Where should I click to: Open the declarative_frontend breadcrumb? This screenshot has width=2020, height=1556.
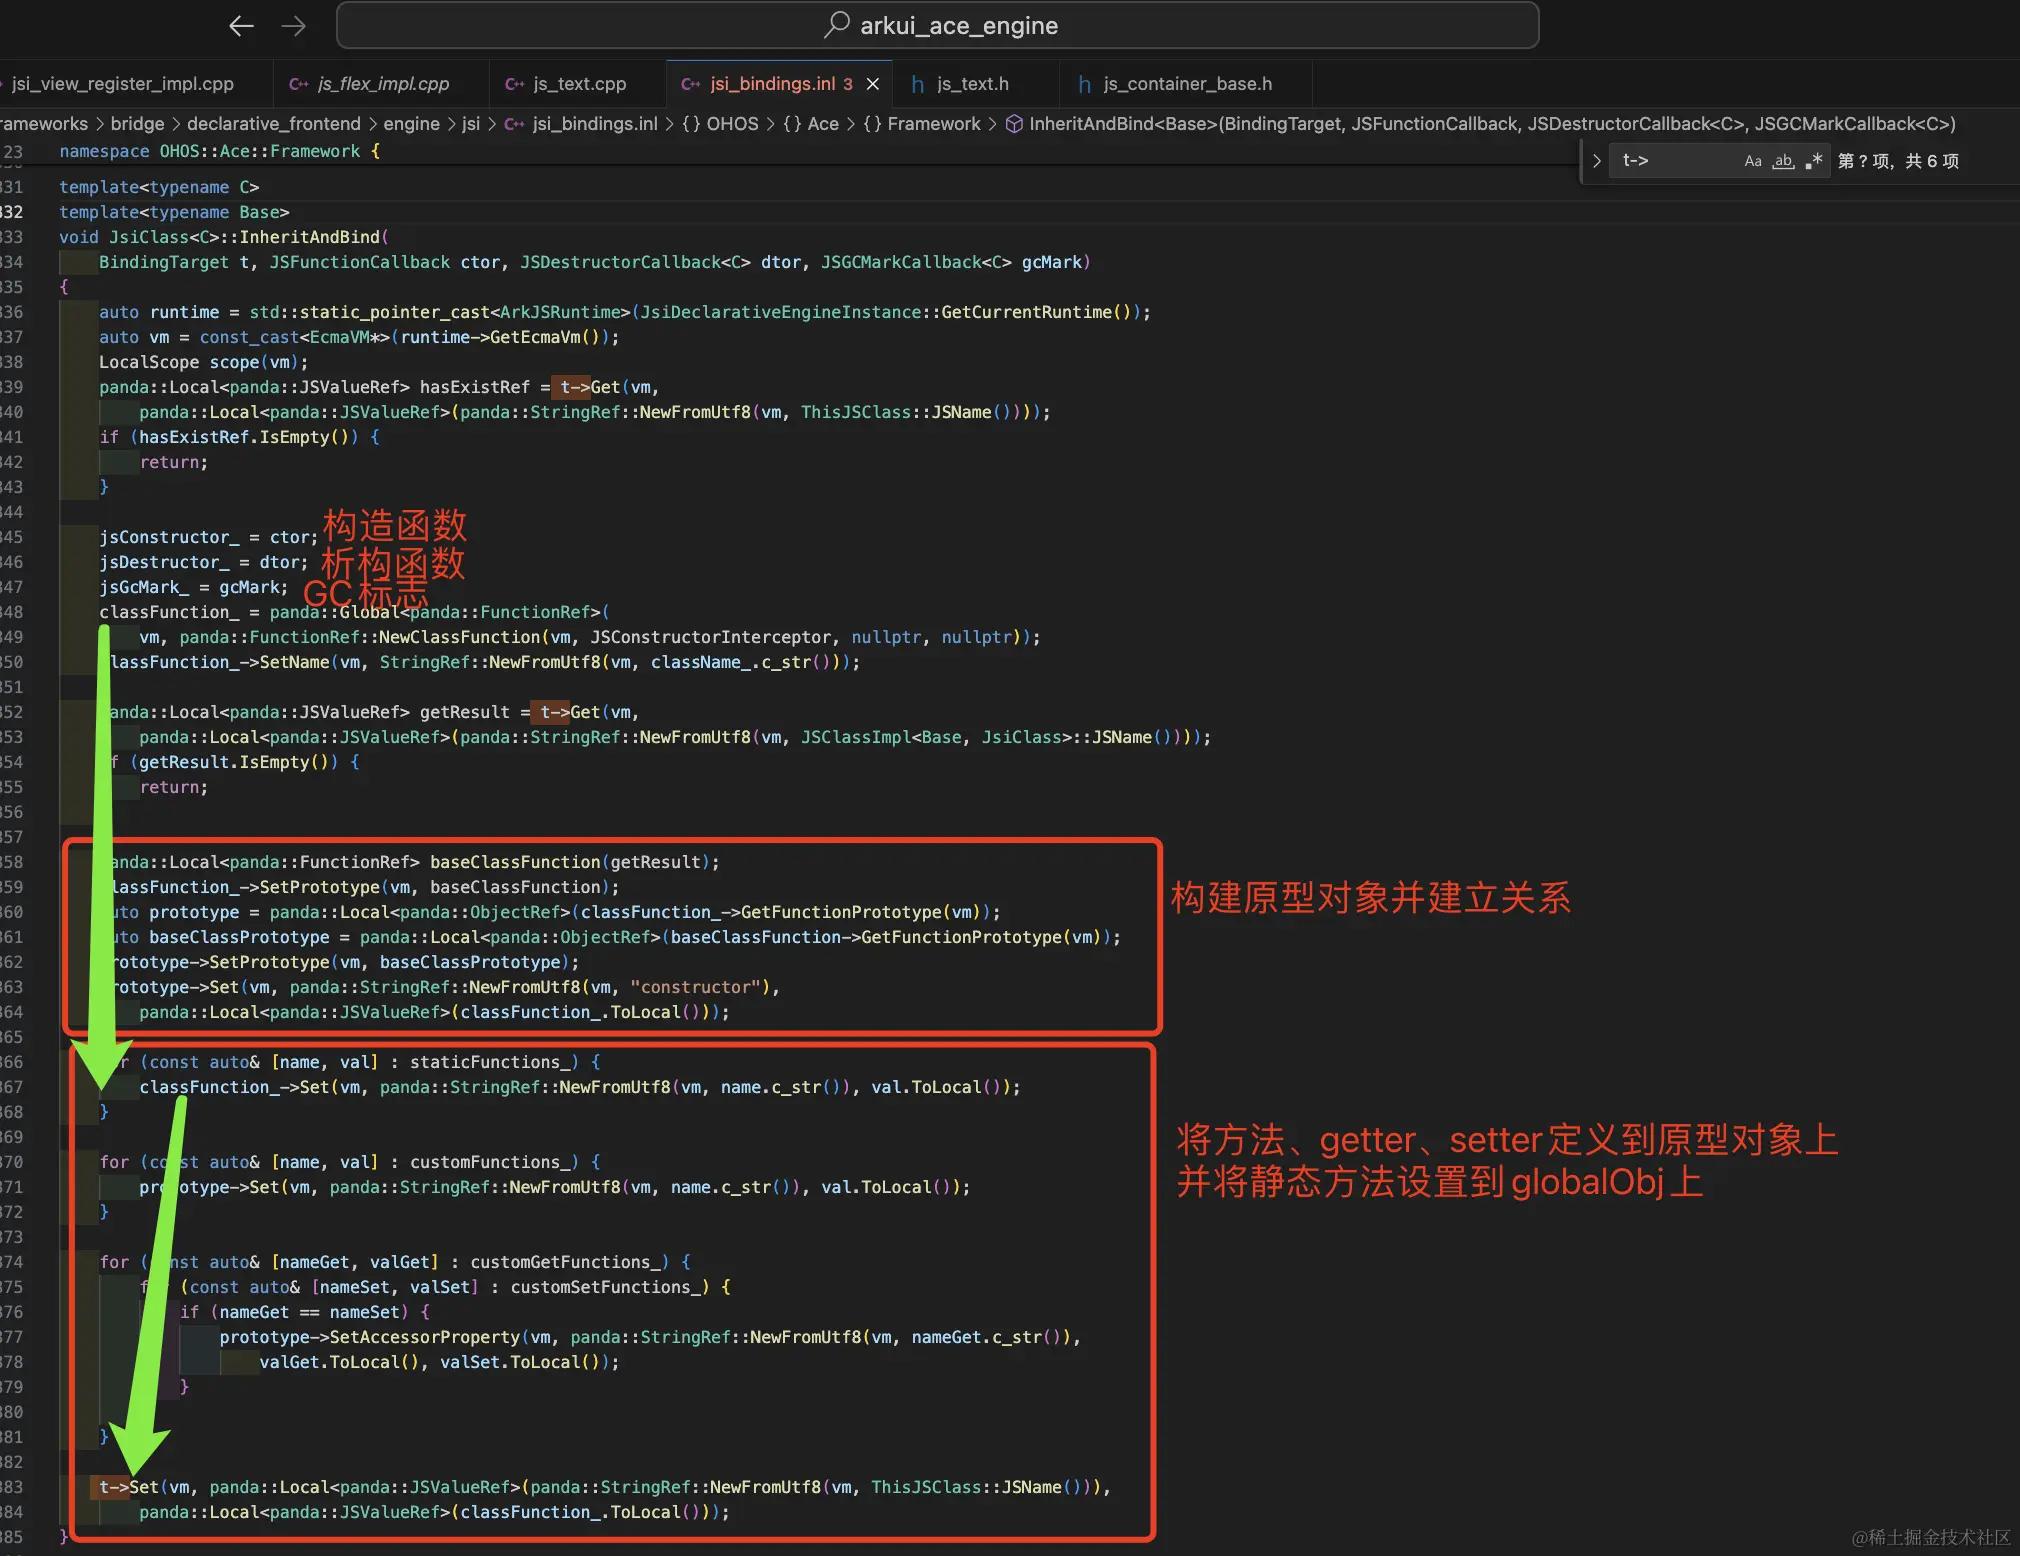click(x=273, y=124)
